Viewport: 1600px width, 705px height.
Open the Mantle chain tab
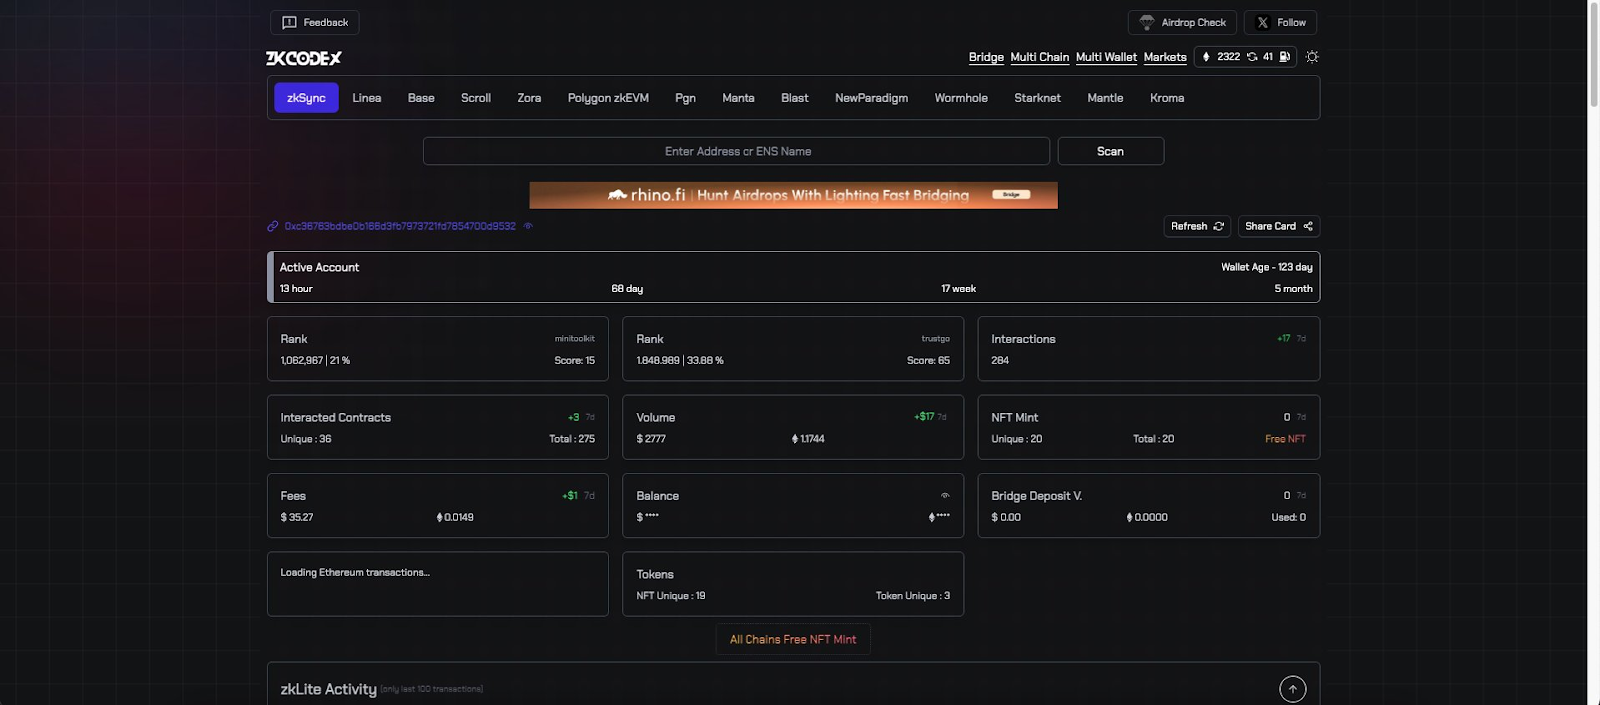coord(1105,98)
